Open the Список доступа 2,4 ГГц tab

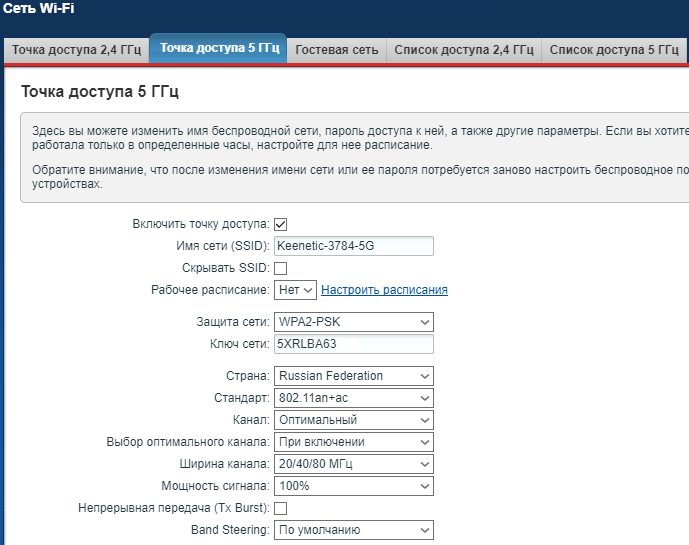[x=463, y=49]
